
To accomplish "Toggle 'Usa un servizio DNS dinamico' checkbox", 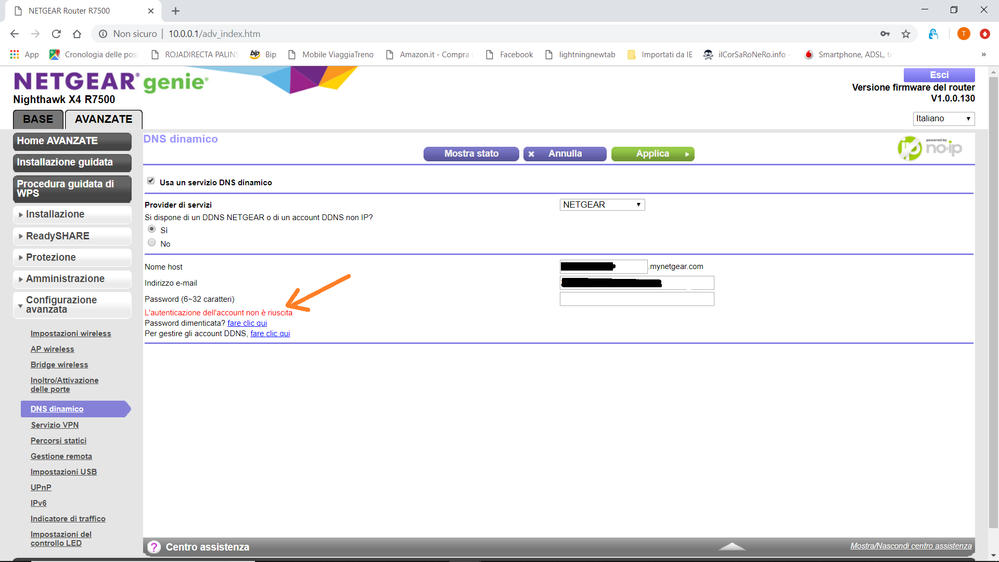I will click(x=151, y=182).
